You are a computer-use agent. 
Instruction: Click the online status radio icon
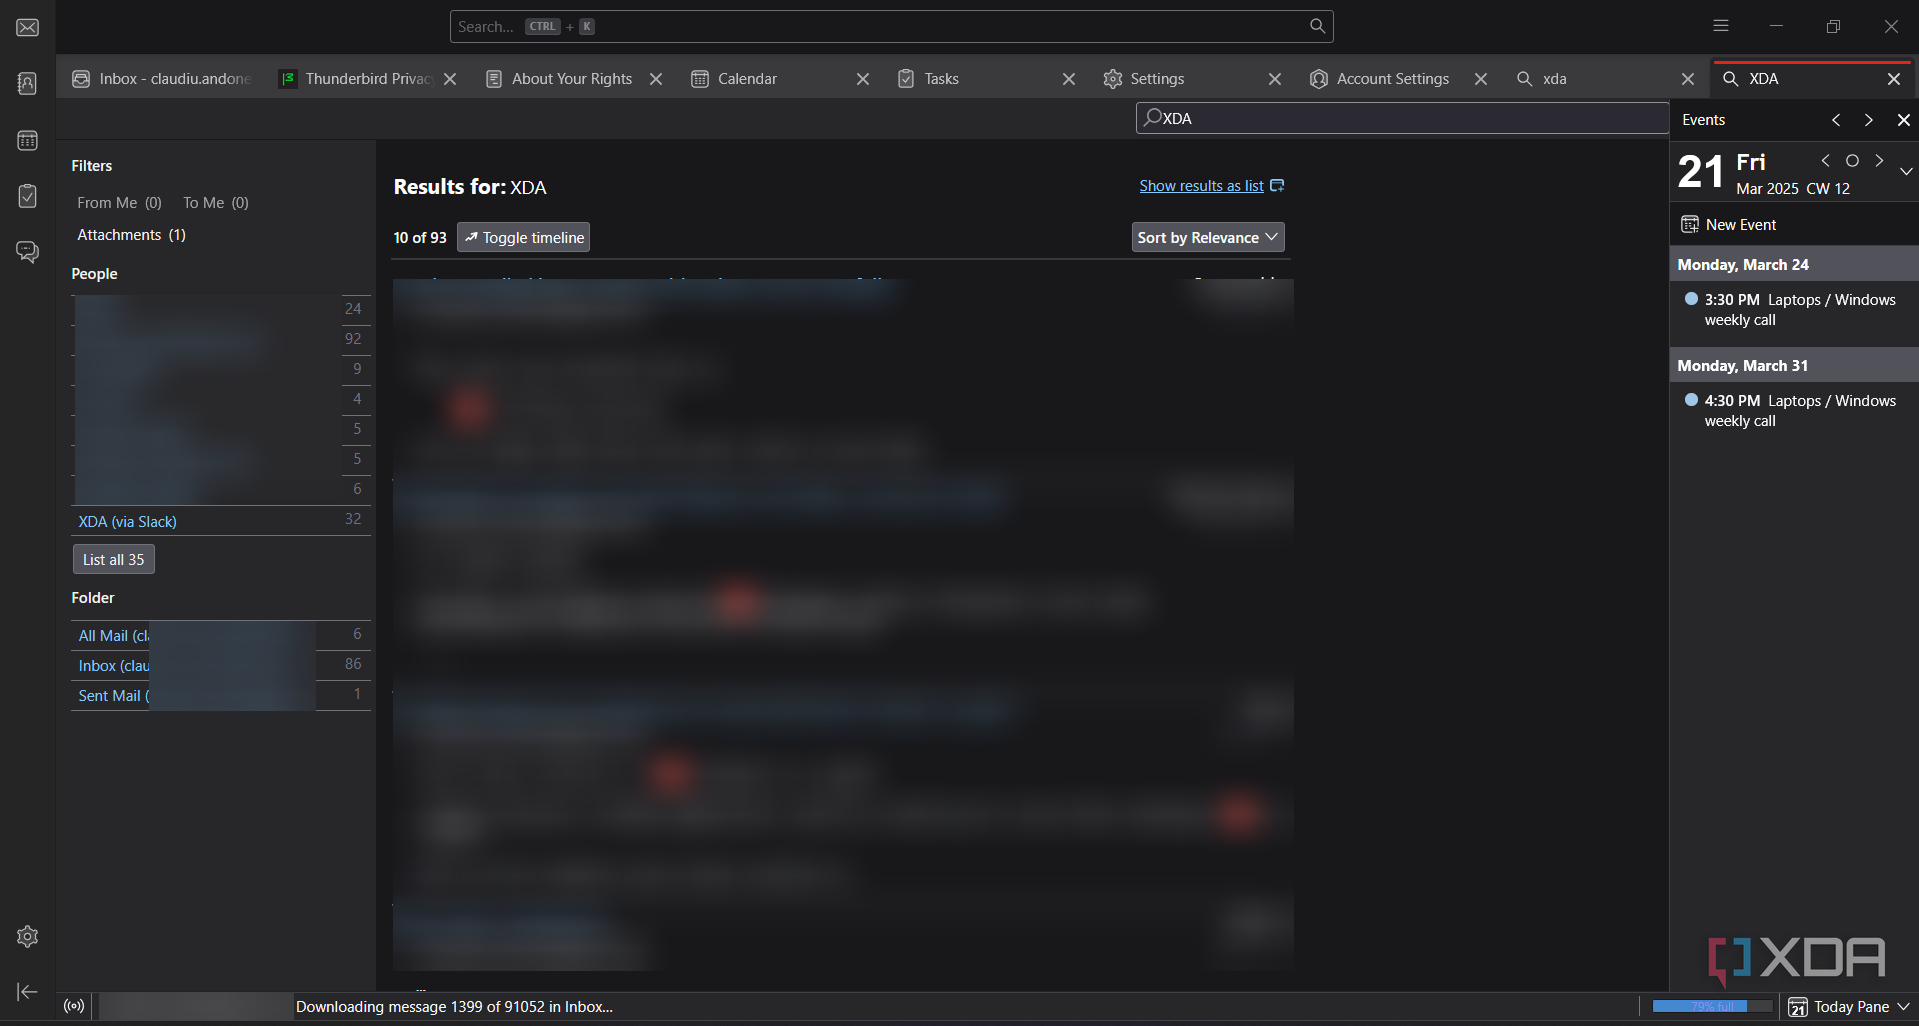click(x=74, y=1006)
